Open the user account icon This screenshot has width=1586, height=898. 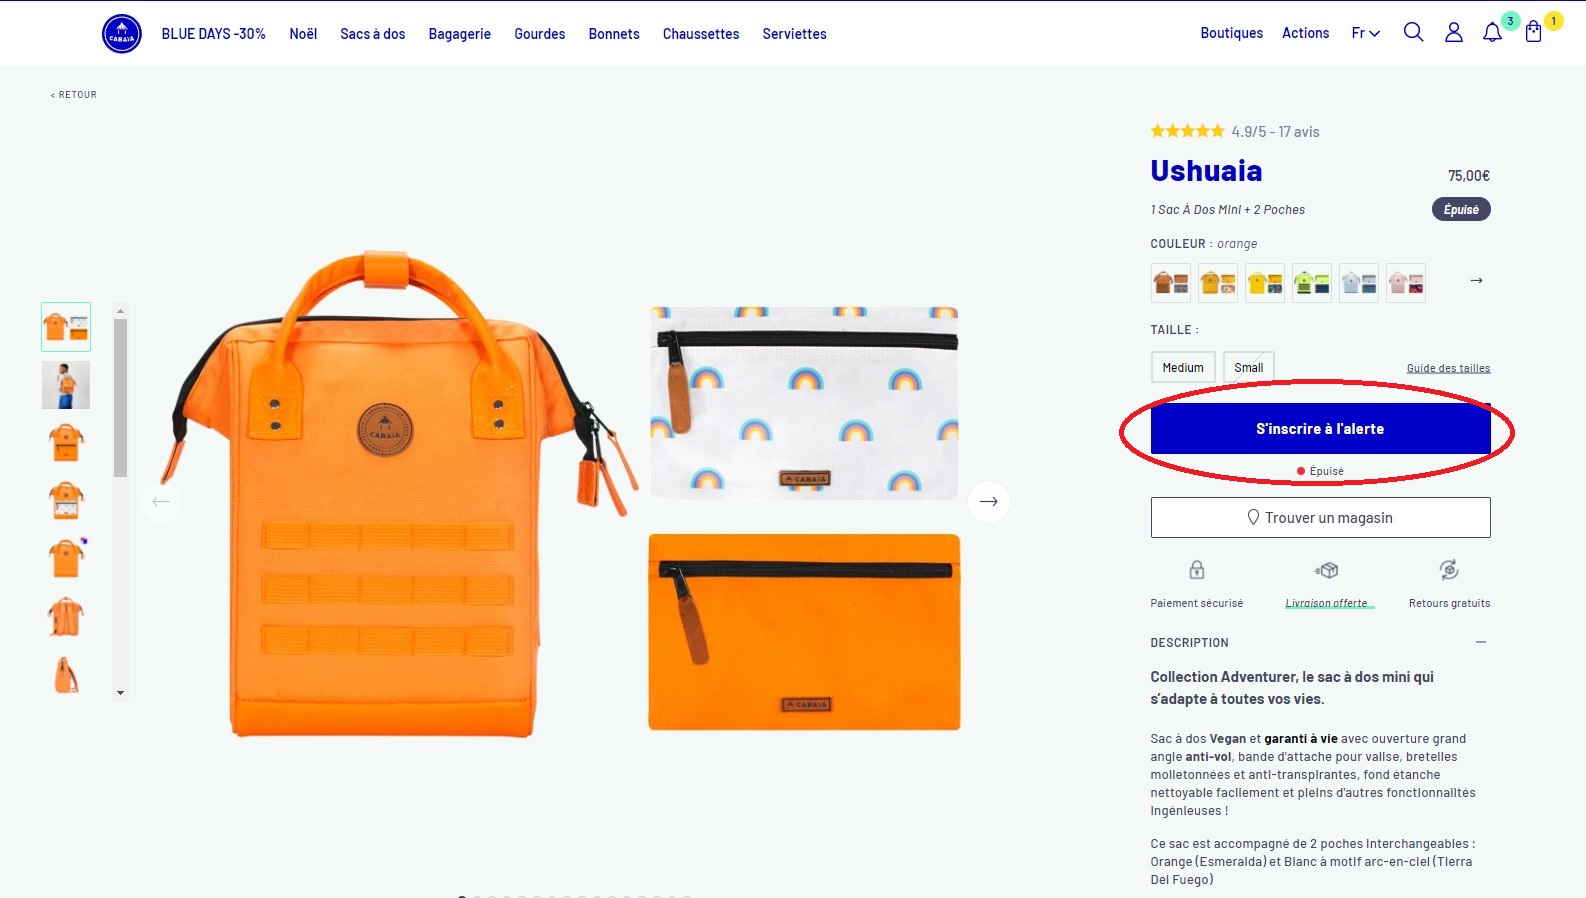point(1454,33)
